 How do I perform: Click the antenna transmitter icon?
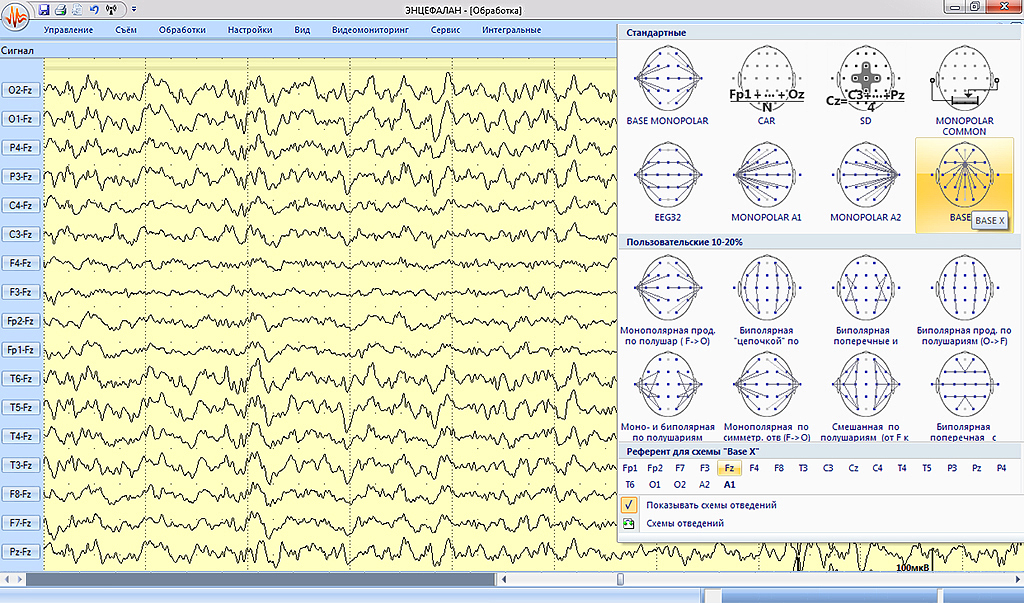111,10
